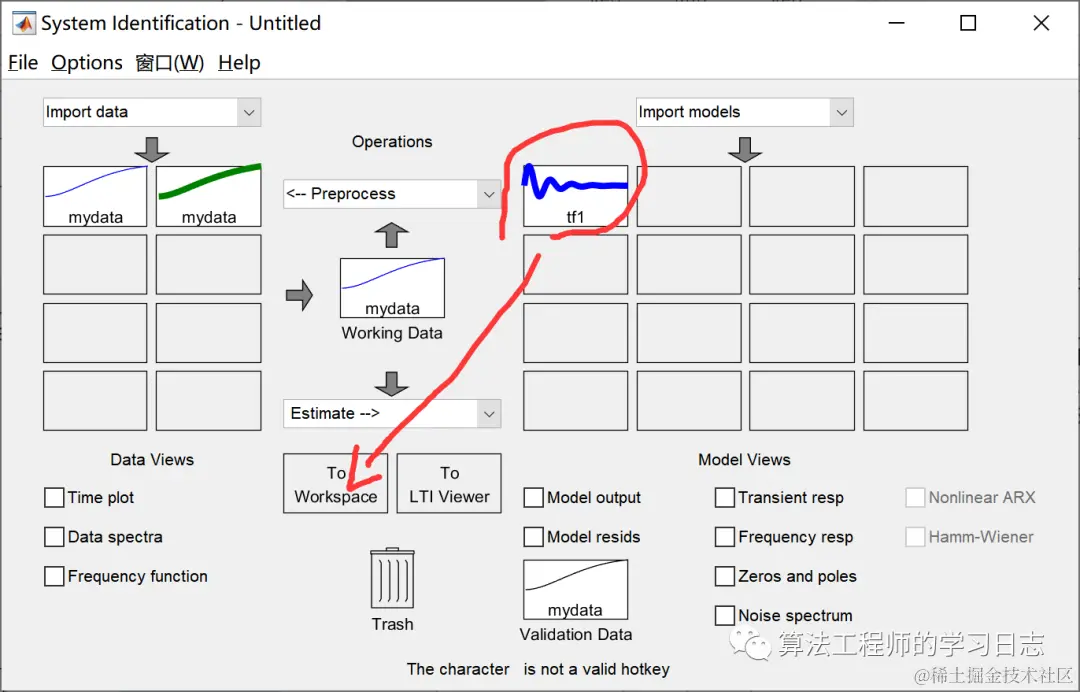Click the empty data slot below thin-line mydata
The image size is (1080, 692).
(95, 264)
